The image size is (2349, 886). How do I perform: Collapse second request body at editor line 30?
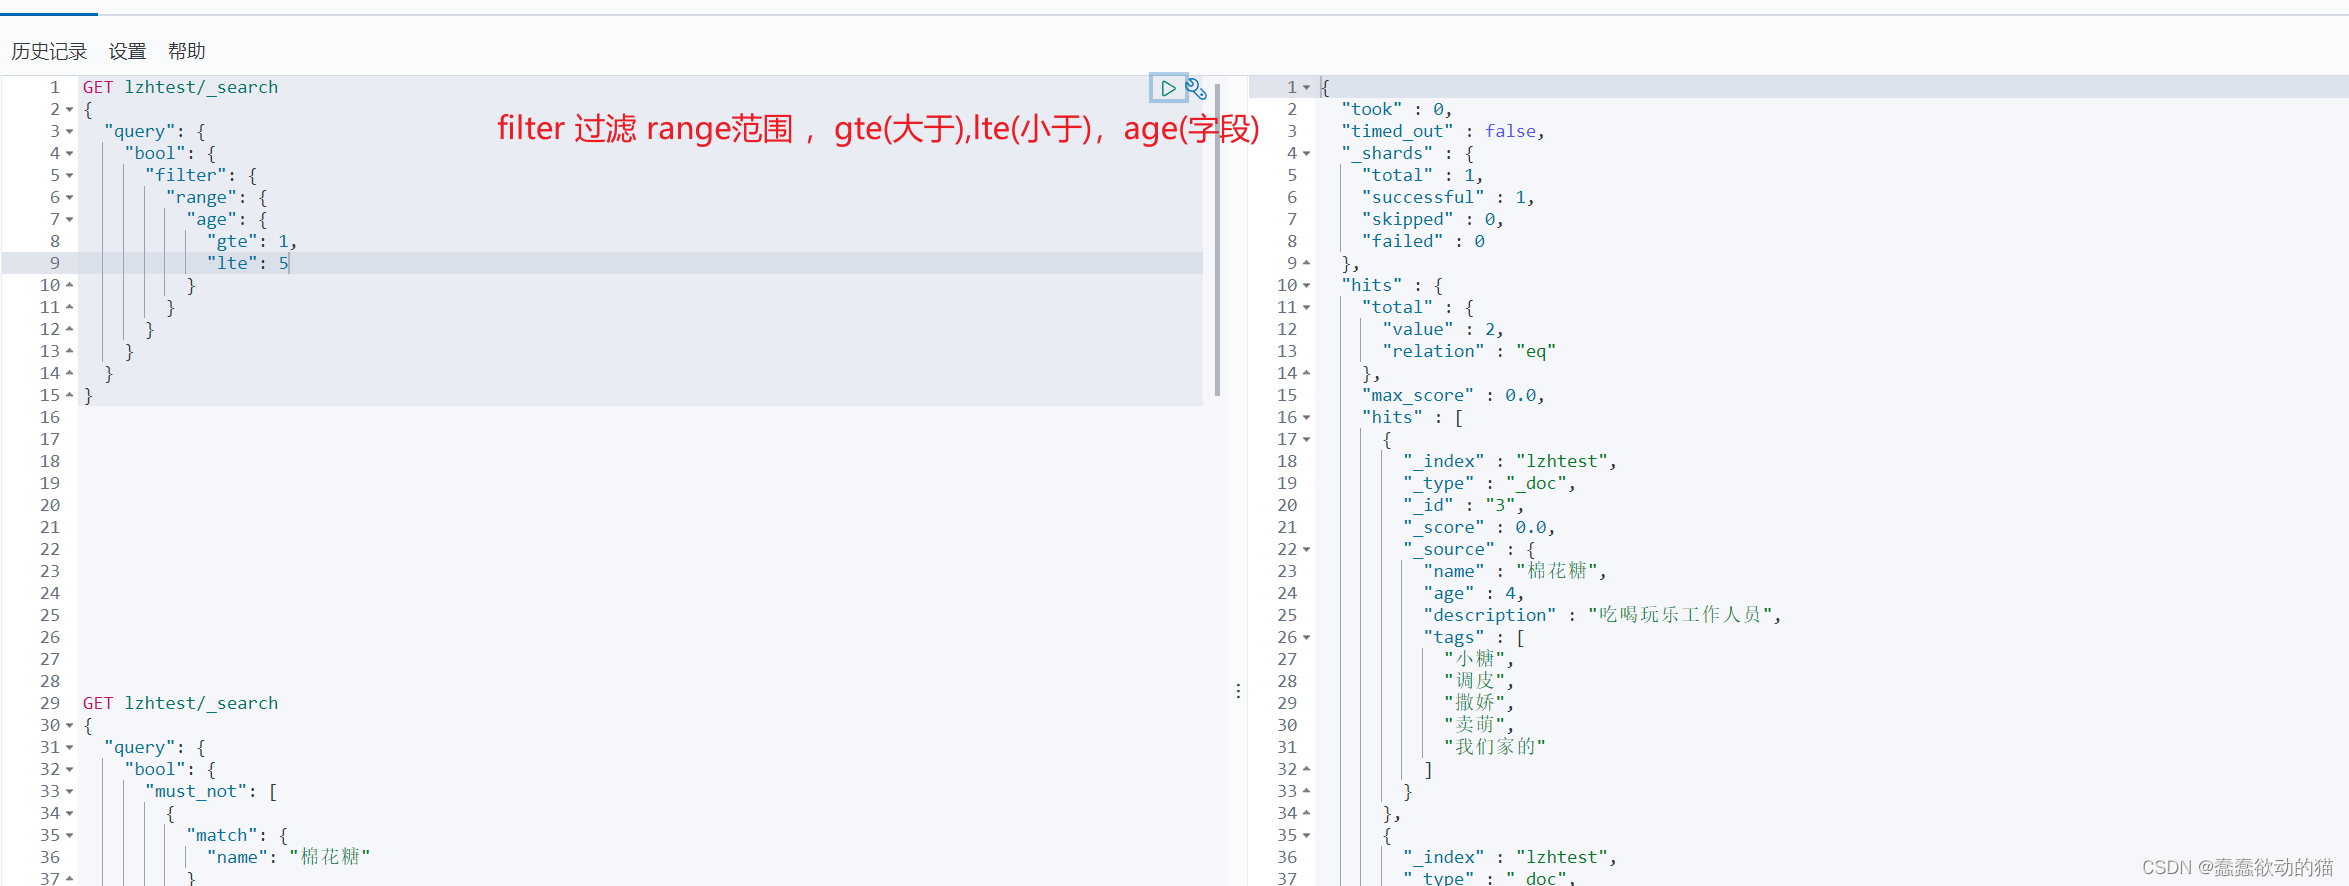click(69, 726)
